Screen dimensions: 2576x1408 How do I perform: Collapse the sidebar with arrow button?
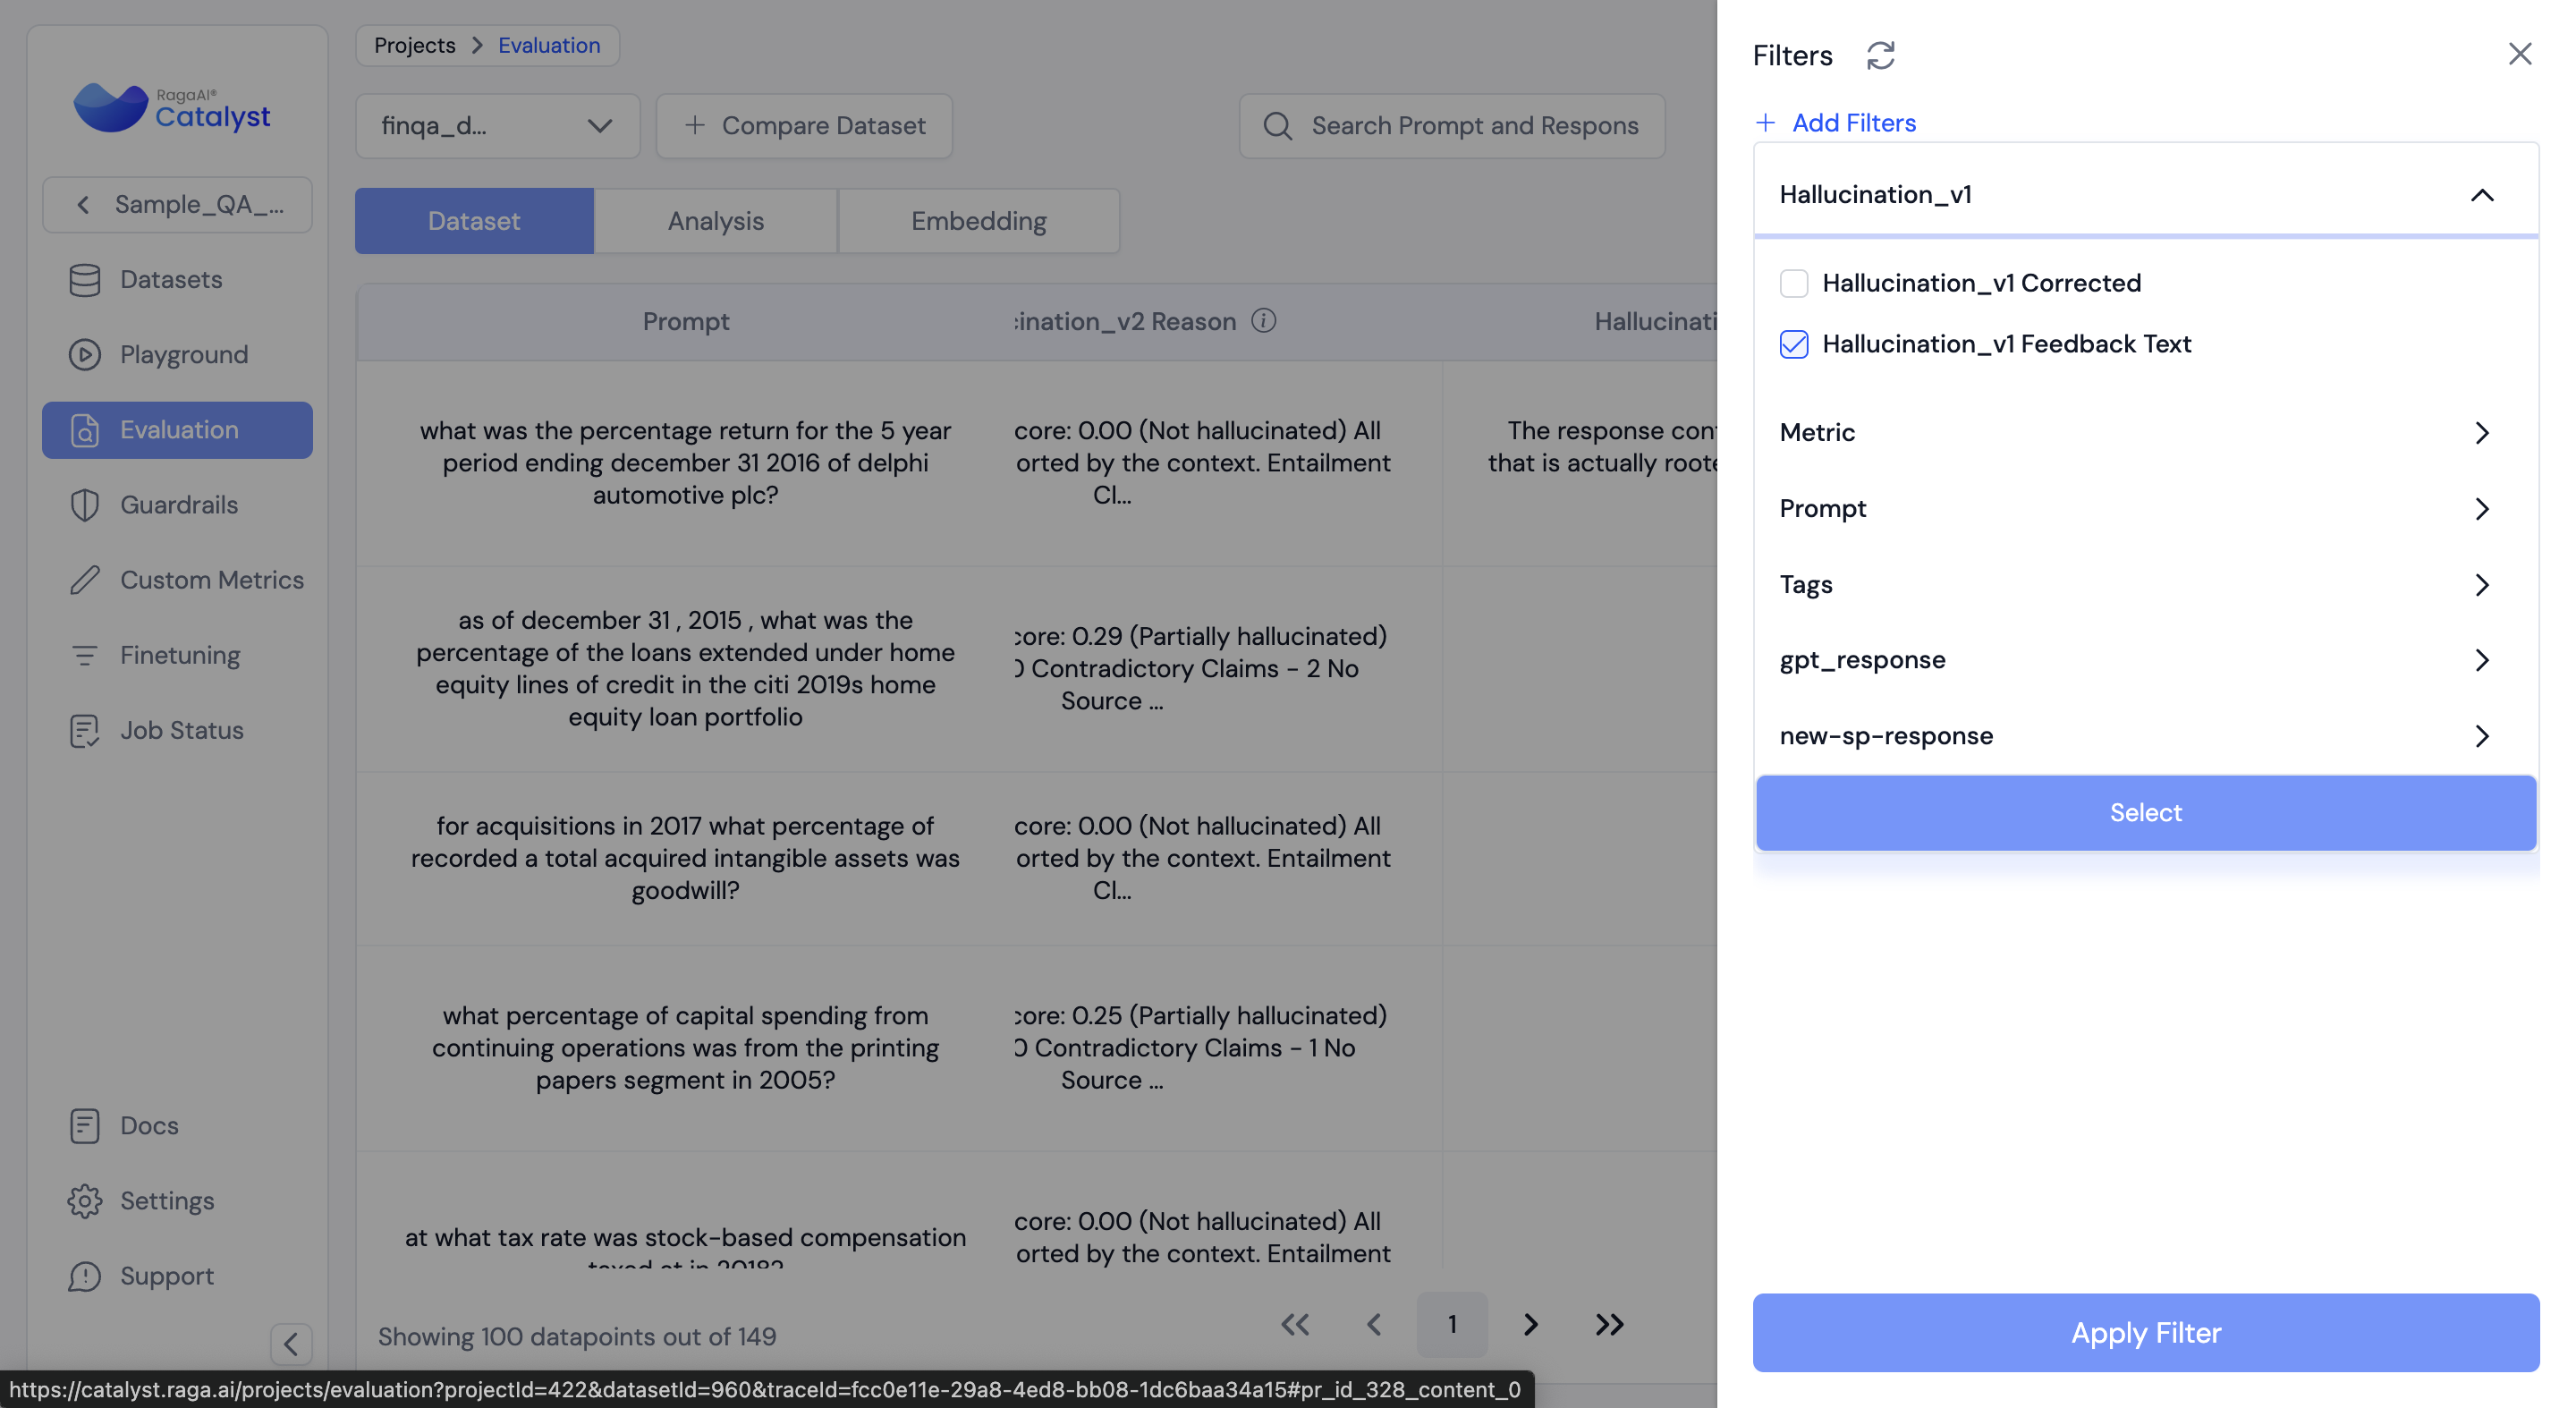coord(291,1343)
